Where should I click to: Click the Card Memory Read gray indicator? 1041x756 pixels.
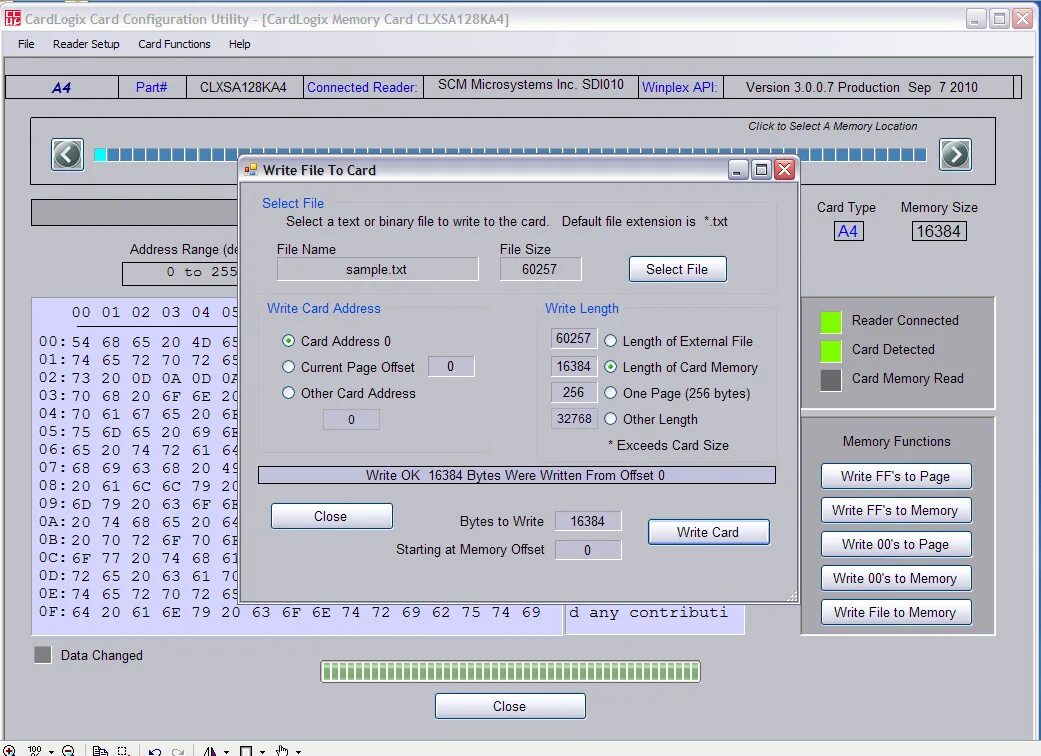click(x=831, y=380)
